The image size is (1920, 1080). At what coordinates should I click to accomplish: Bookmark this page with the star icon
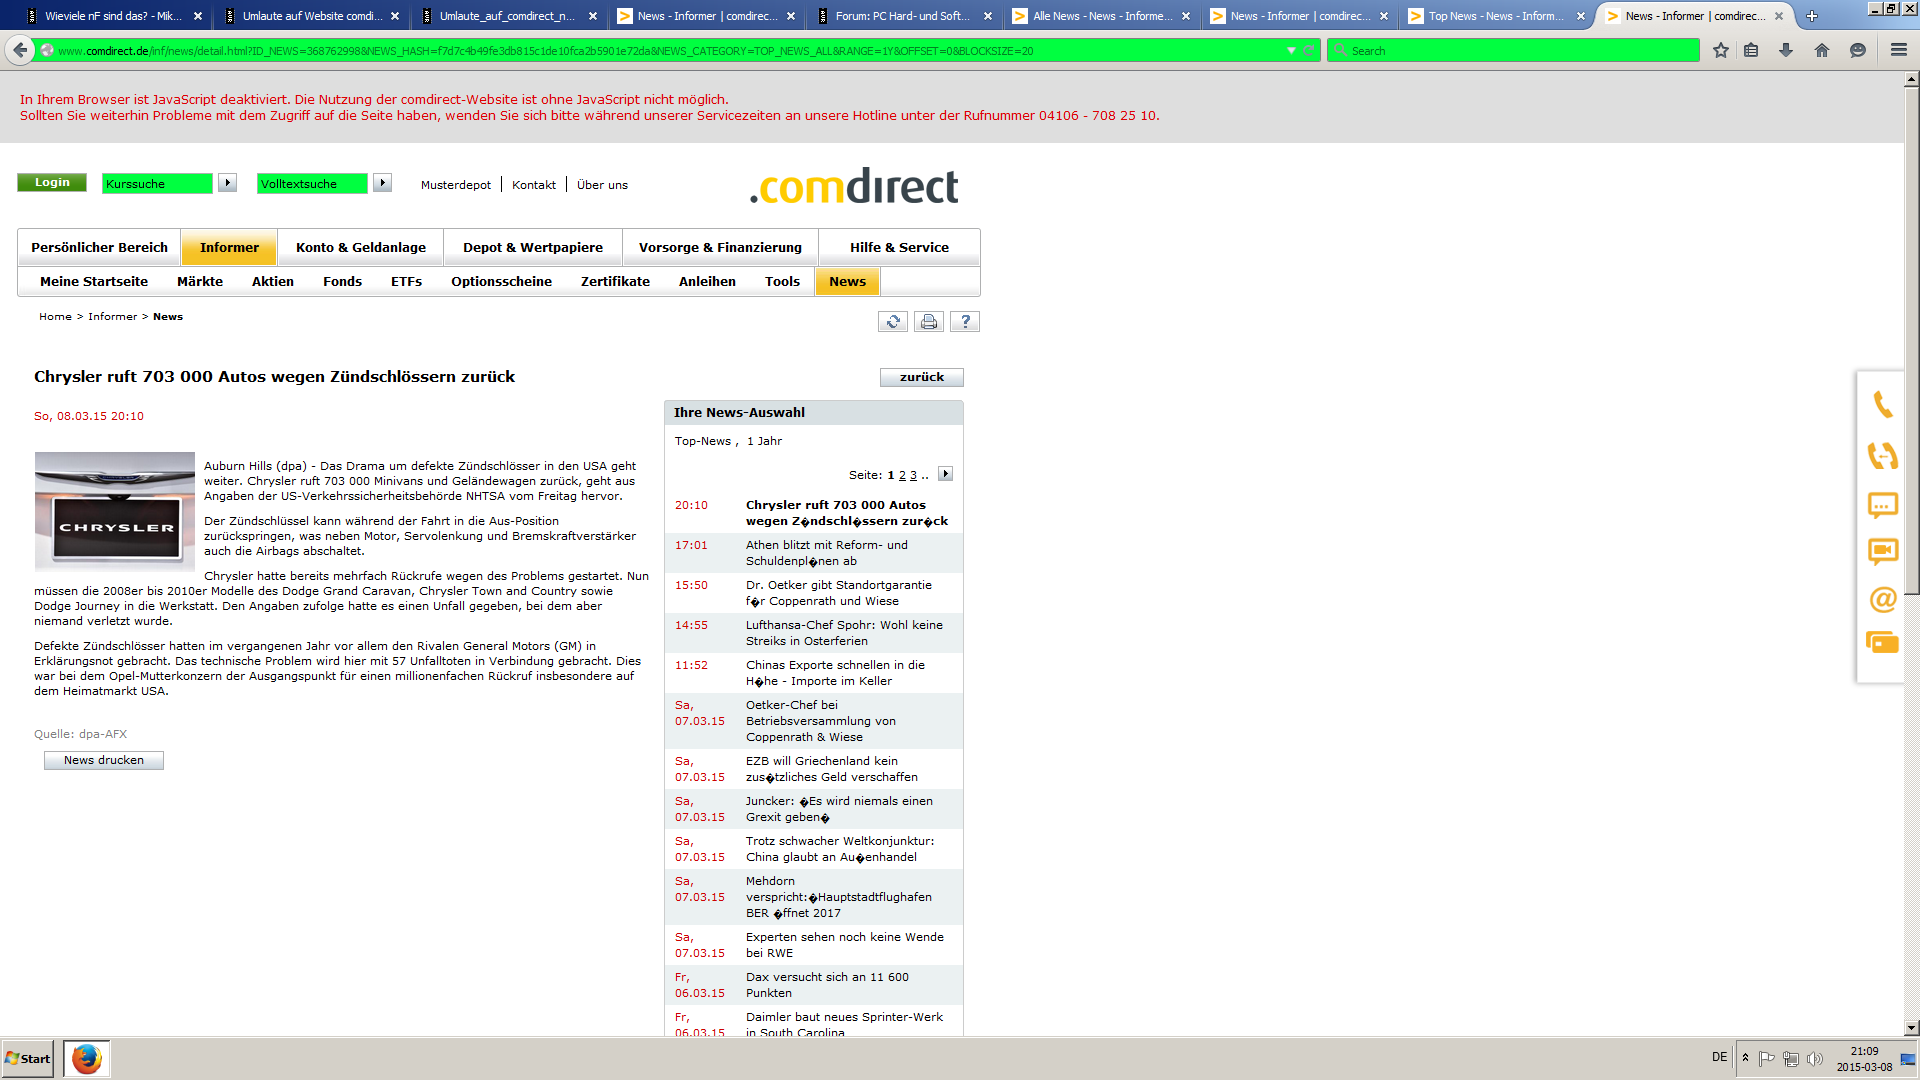click(x=1721, y=50)
